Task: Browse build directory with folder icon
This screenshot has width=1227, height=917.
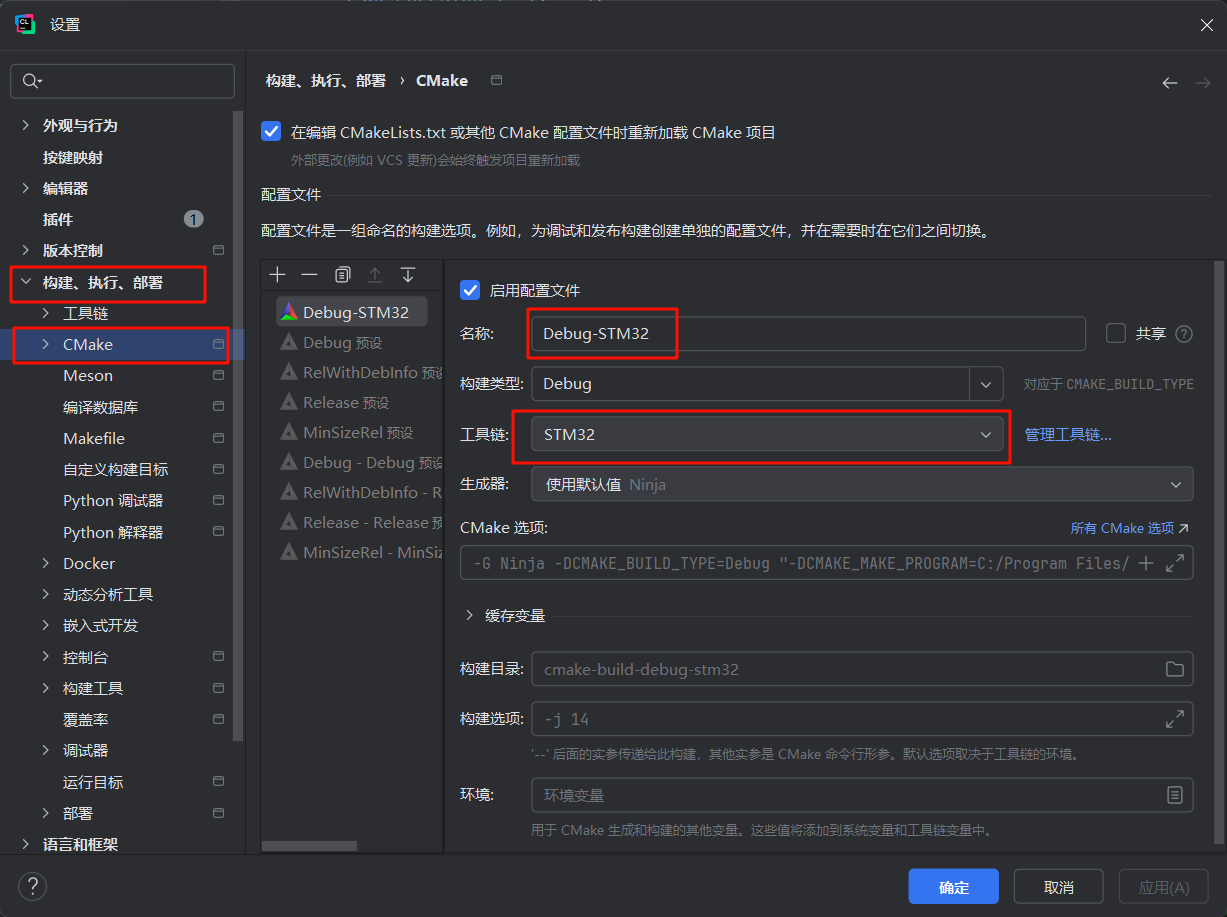Action: tap(1175, 669)
